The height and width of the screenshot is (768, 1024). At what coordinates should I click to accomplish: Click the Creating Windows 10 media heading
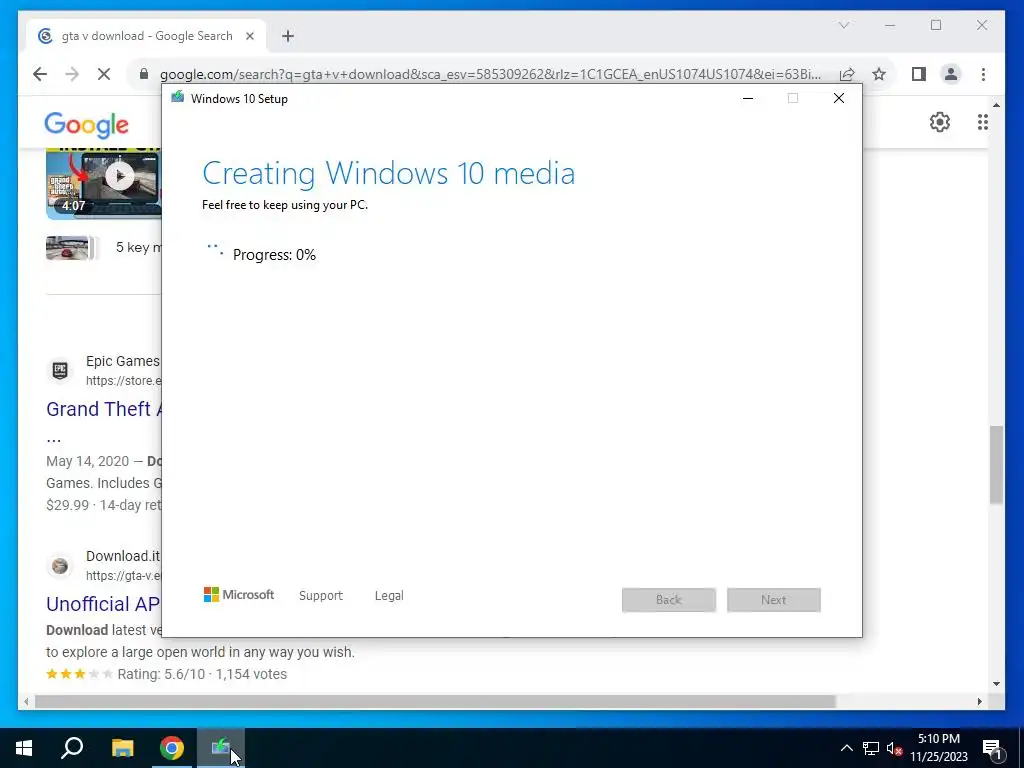coord(389,174)
